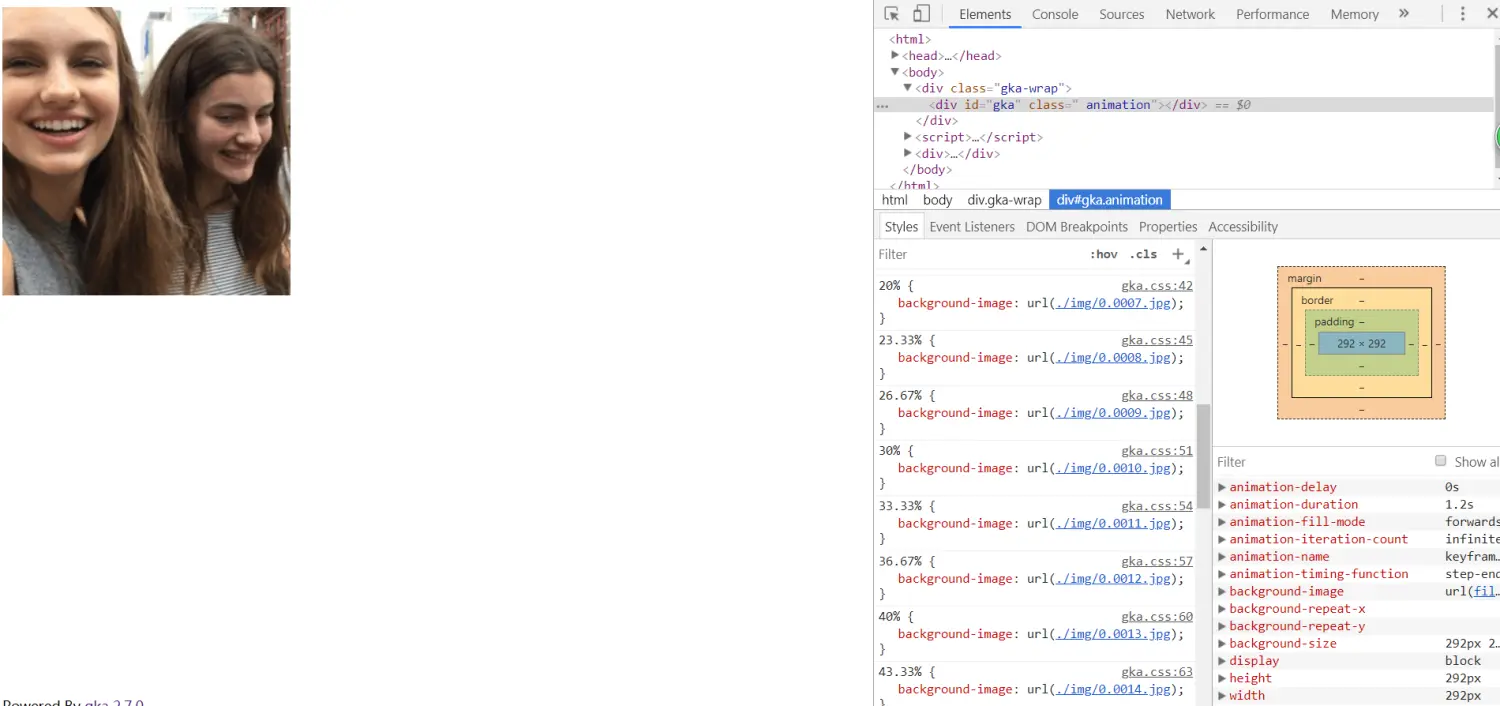
Task: Click the ellipsis beside selected gka div
Action: click(x=882, y=105)
